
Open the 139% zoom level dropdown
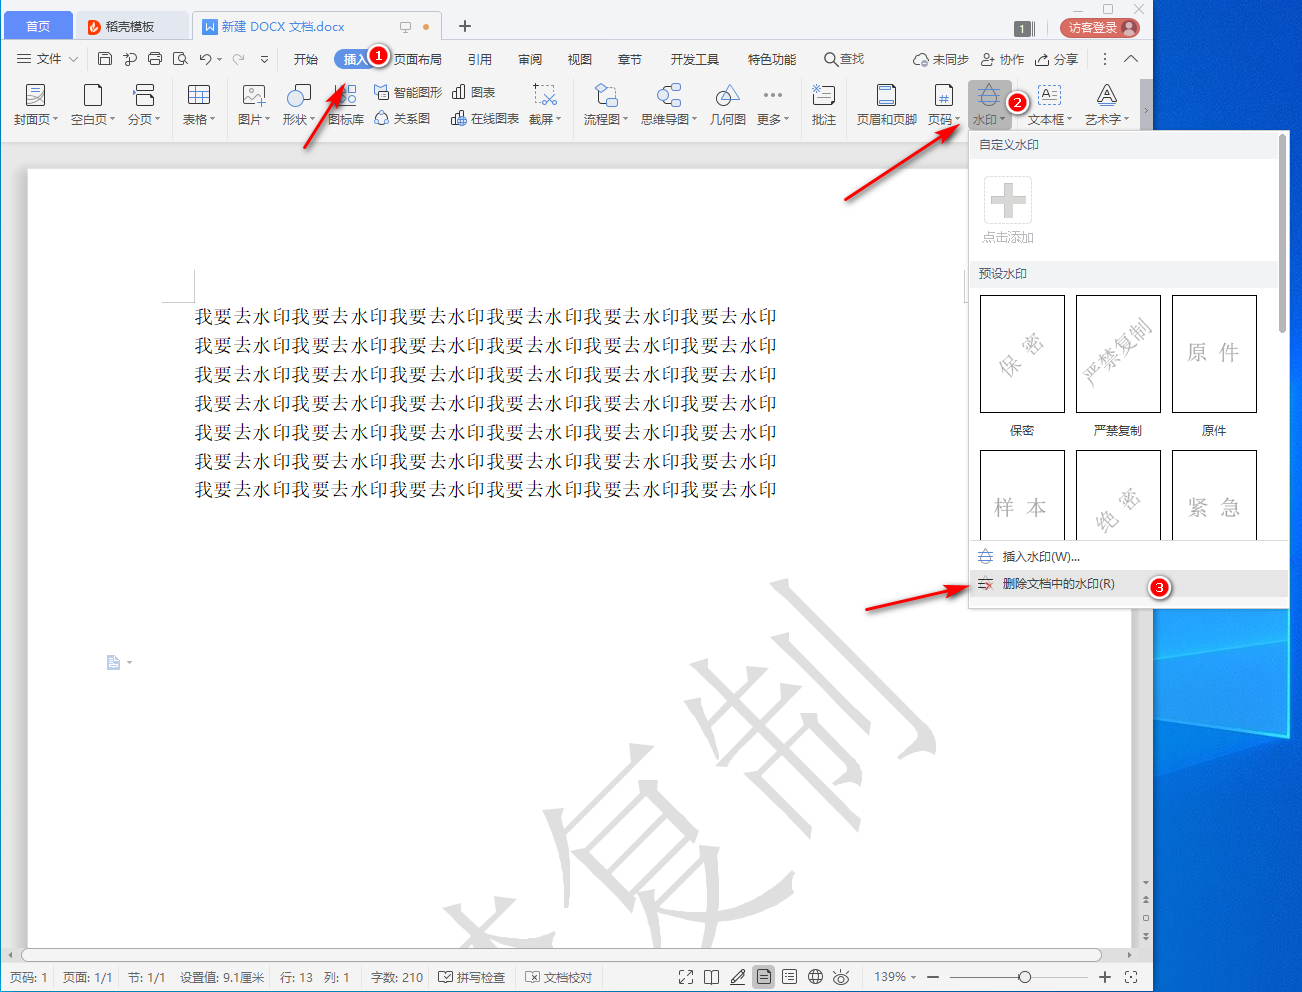pyautogui.click(x=895, y=977)
